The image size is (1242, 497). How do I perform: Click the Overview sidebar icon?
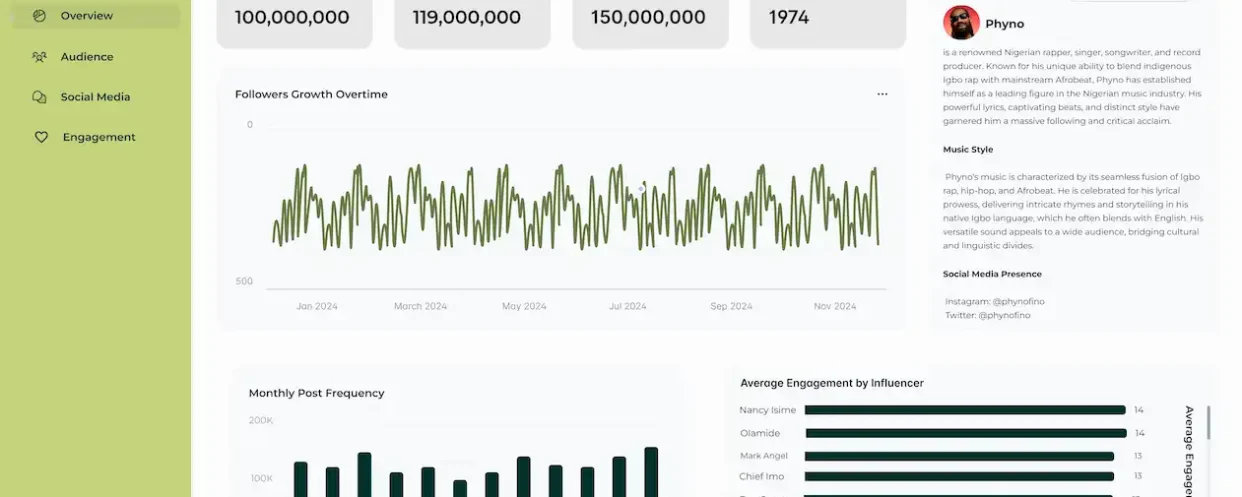(40, 16)
